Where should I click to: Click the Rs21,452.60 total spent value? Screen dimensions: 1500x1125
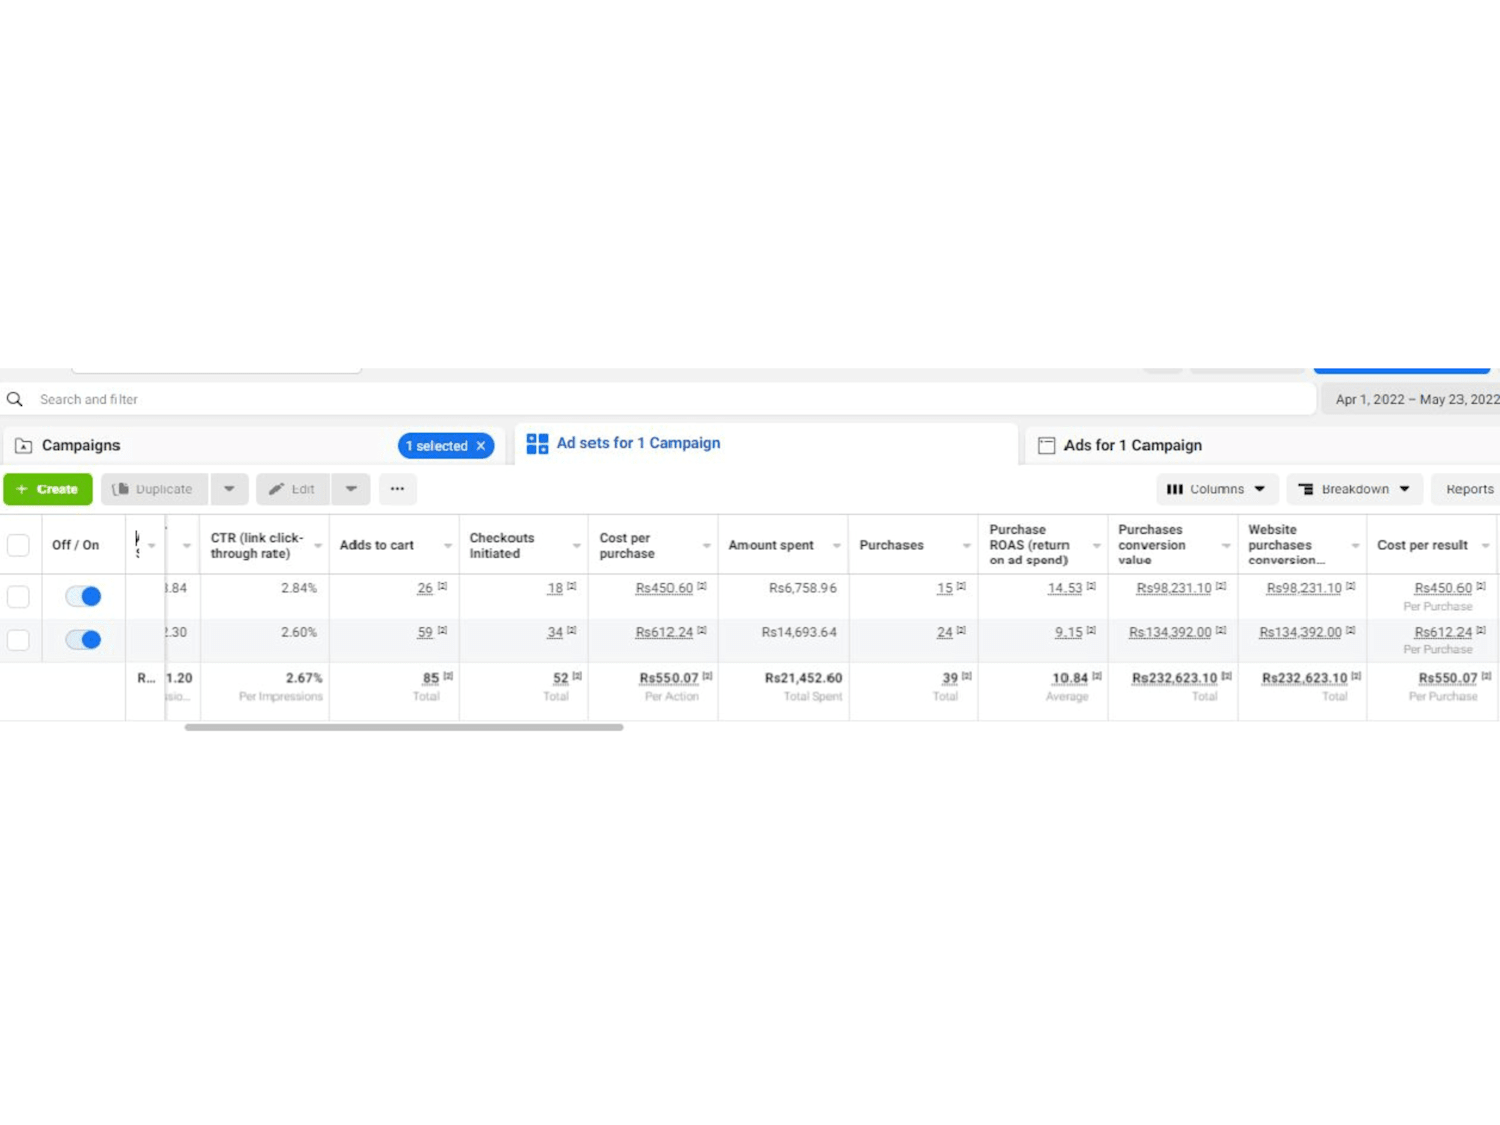[803, 678]
